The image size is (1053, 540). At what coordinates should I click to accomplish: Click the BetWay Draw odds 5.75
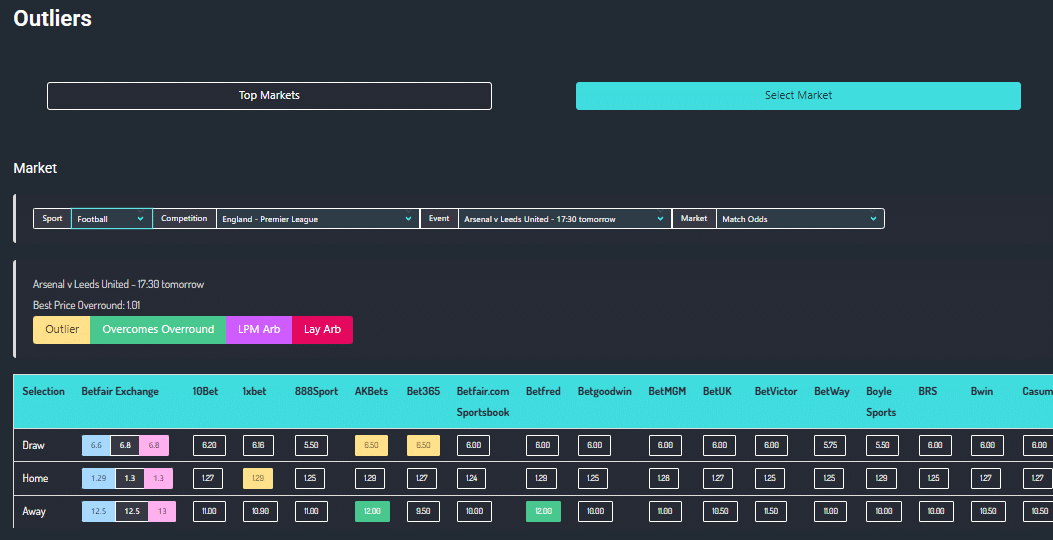coord(830,445)
